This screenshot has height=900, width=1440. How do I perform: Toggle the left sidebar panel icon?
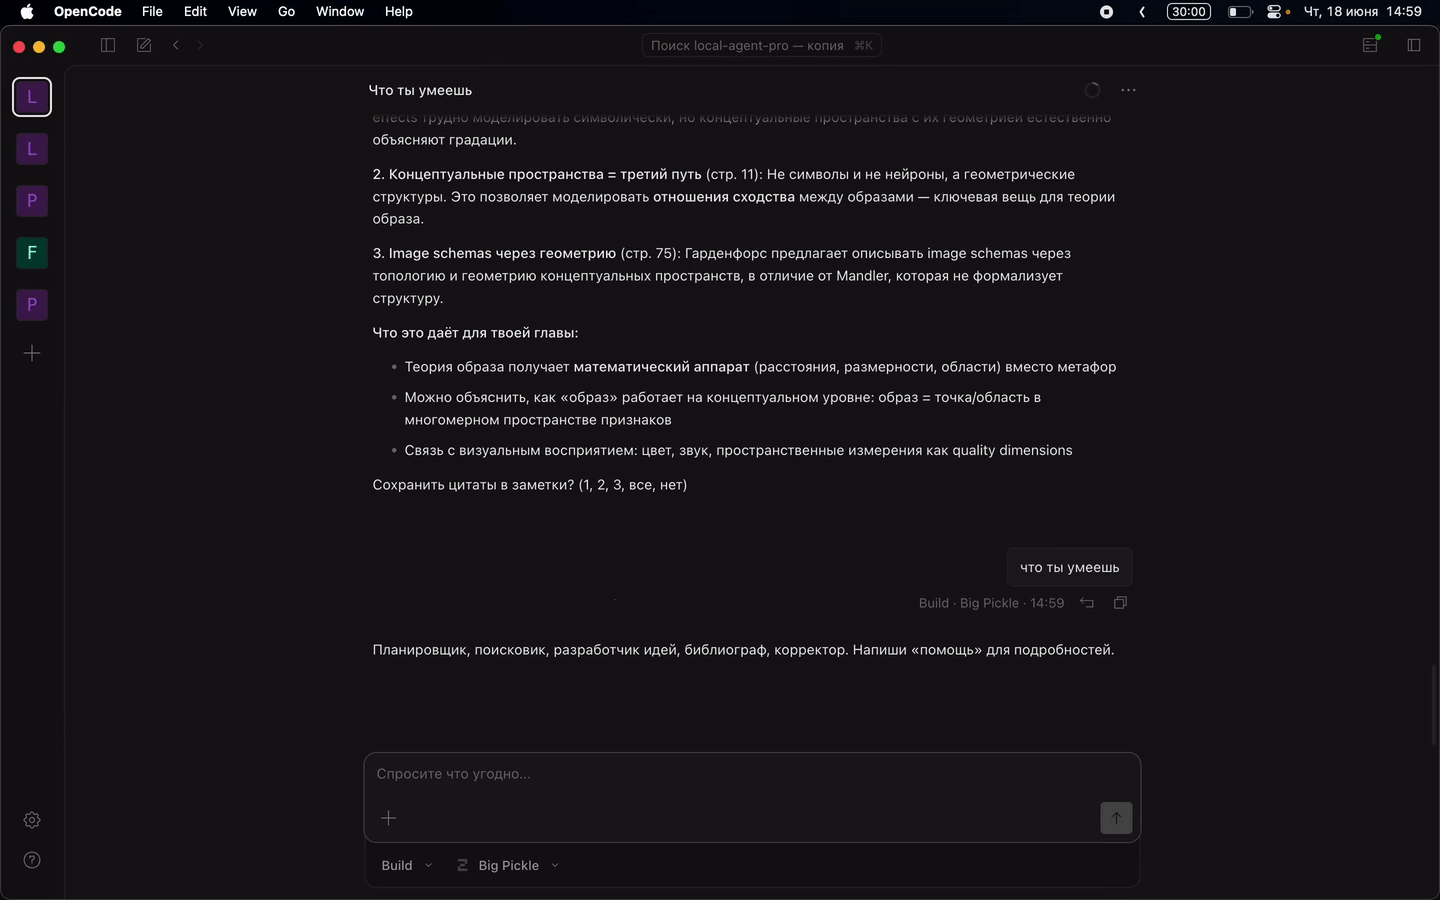[x=108, y=45]
